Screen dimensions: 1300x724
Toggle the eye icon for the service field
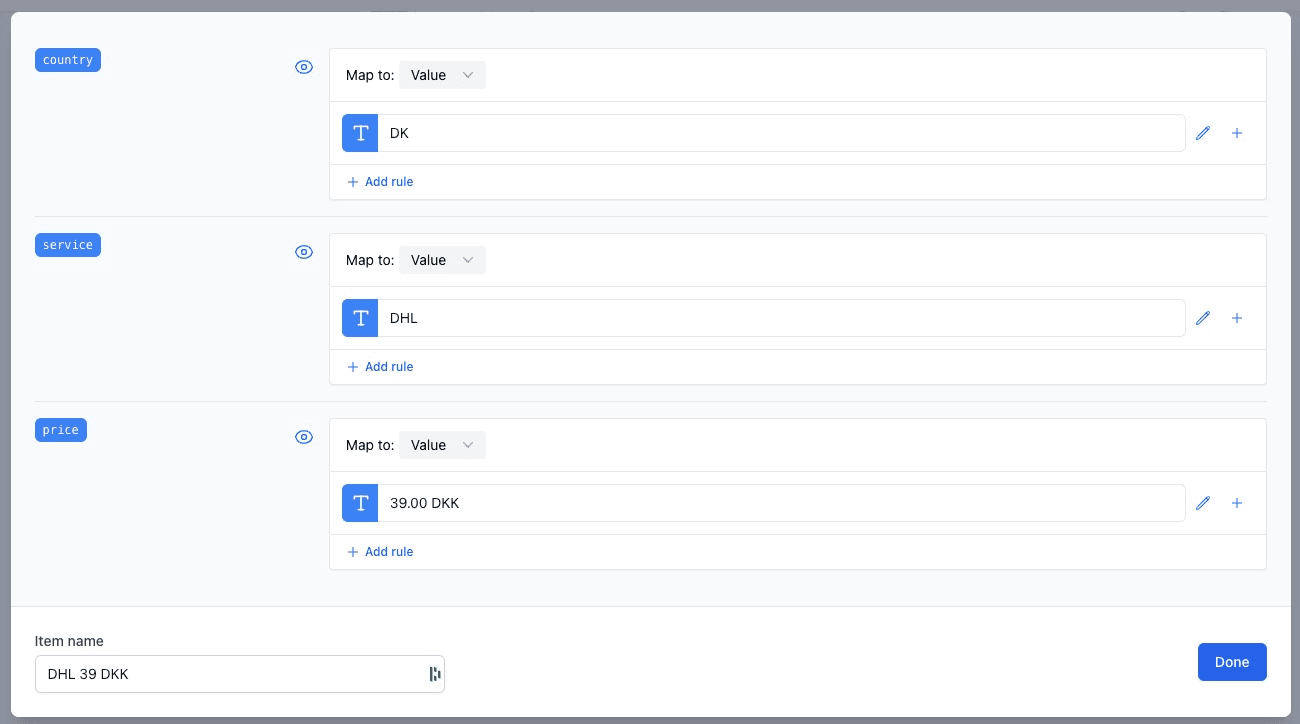coord(303,252)
